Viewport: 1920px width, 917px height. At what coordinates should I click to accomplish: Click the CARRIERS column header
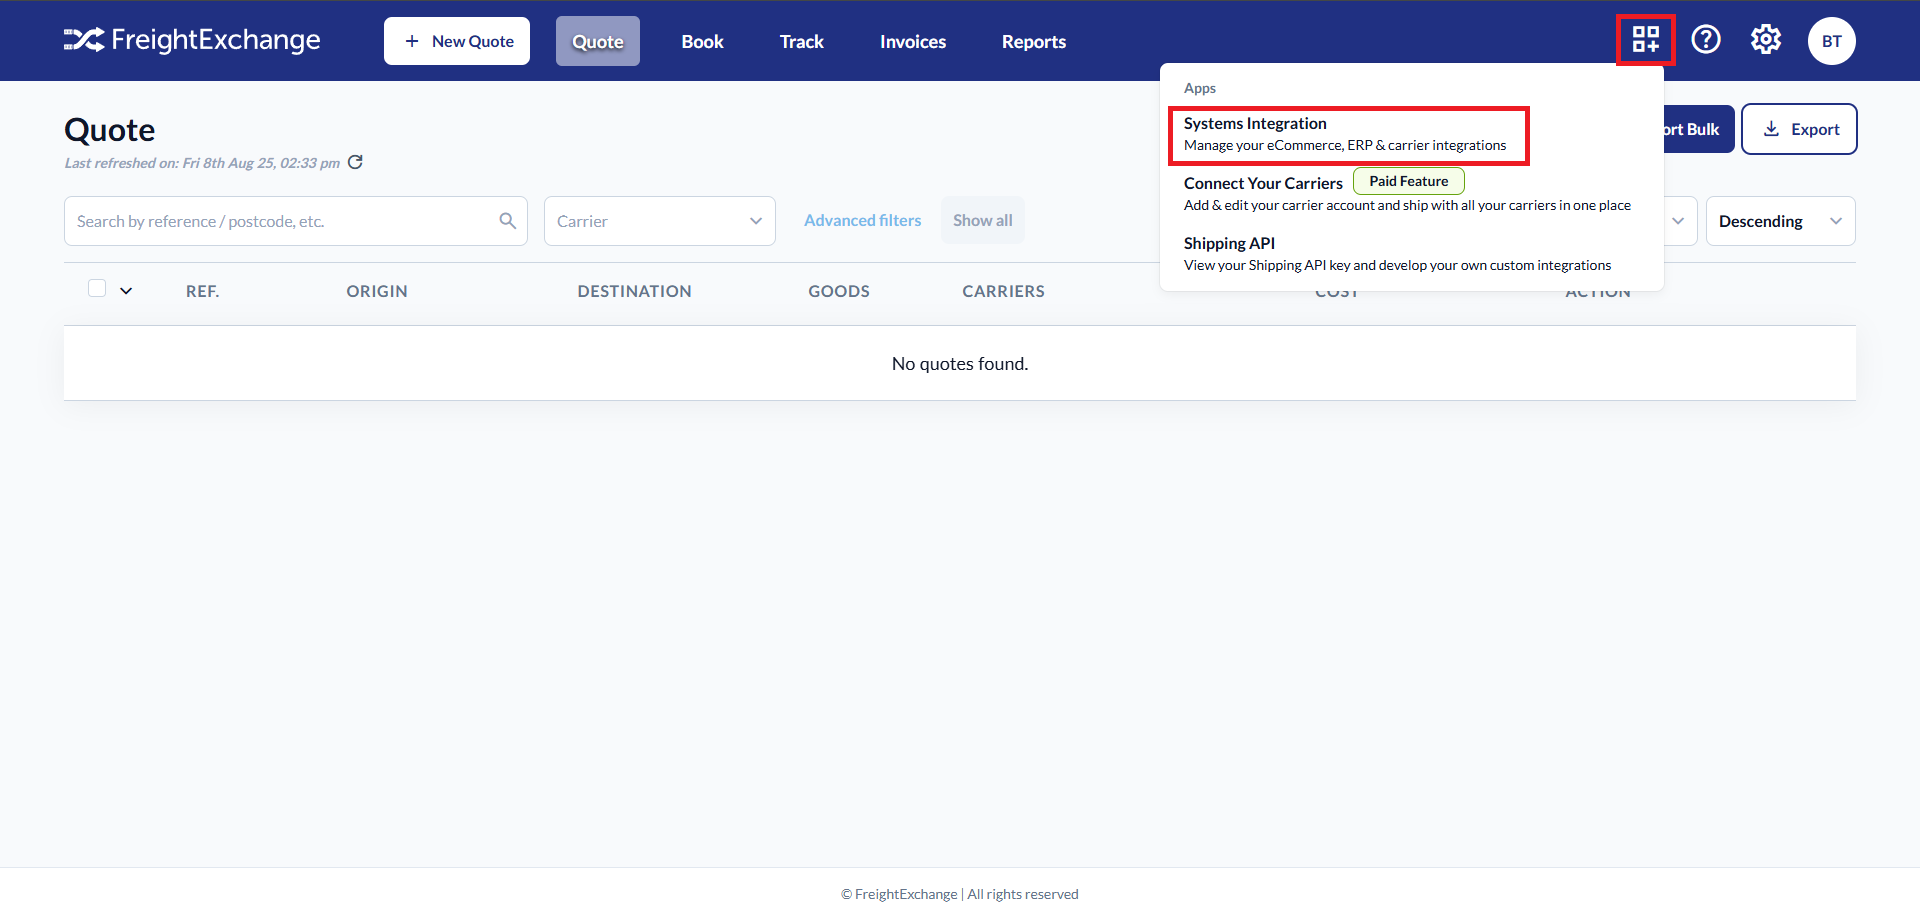[x=1003, y=291]
